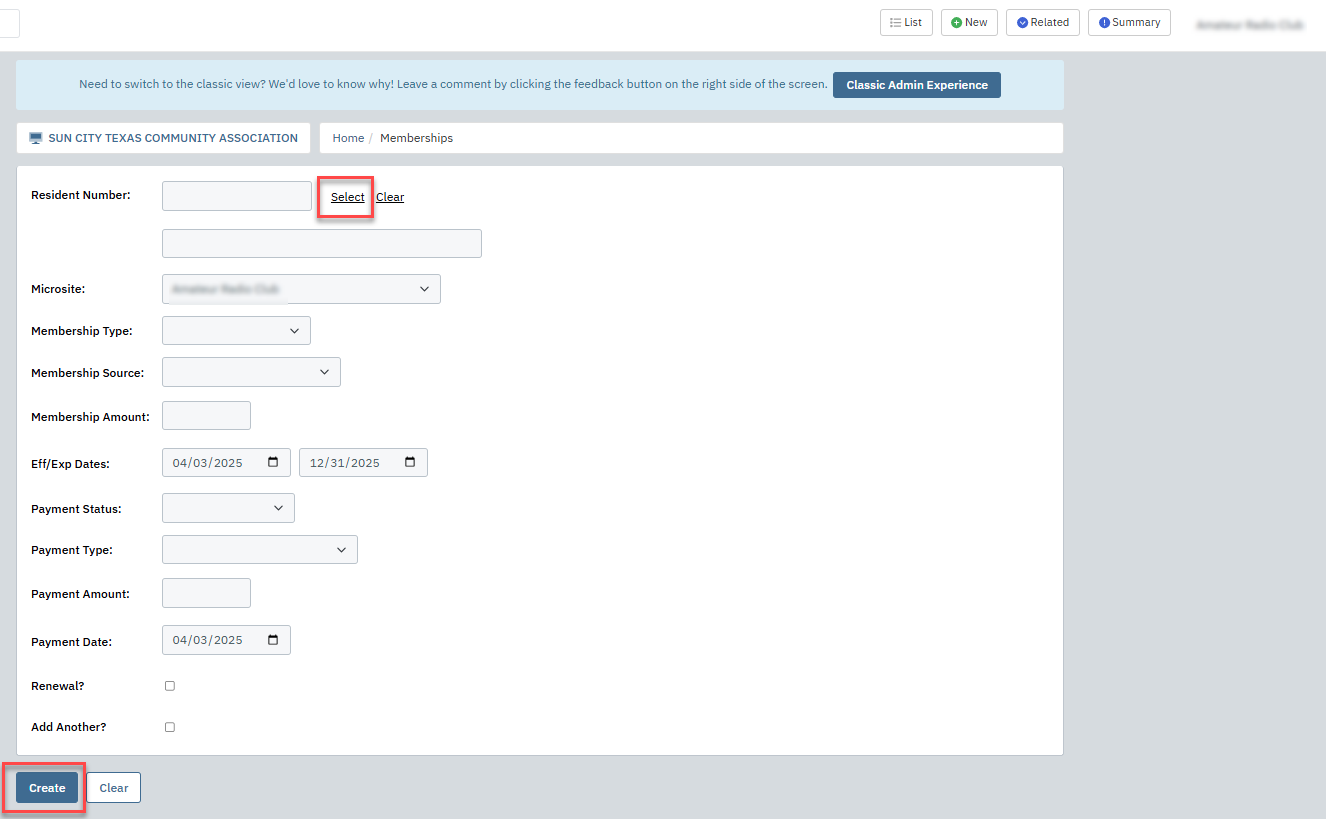Image resolution: width=1326 pixels, height=819 pixels.
Task: Open calendar picker for Payment Date
Action: (x=274, y=640)
